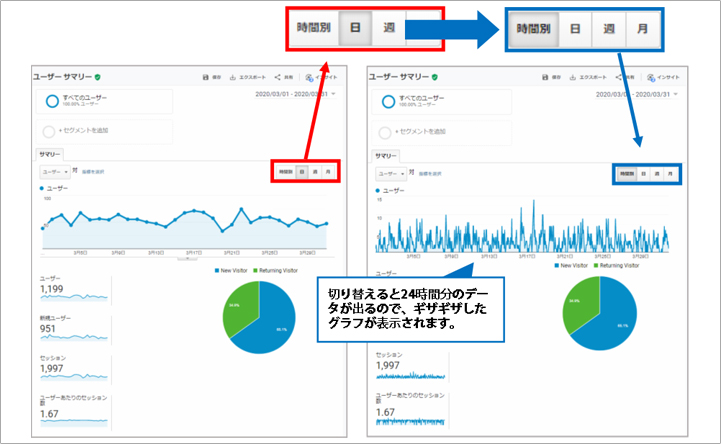
Task: Open date range dropdown in hourly-graph report
Action: 637,94
